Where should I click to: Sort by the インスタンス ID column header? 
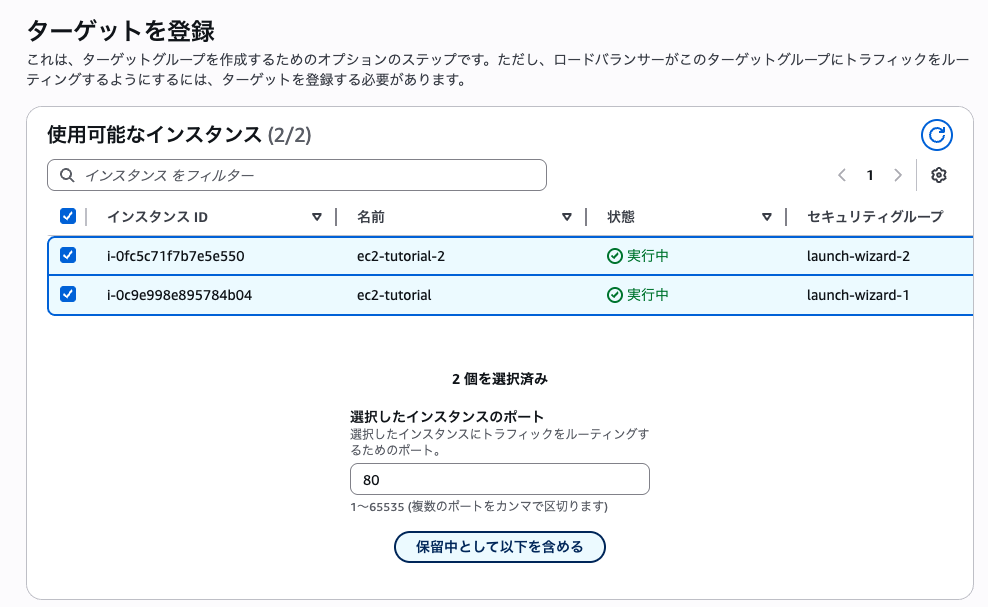pos(155,216)
